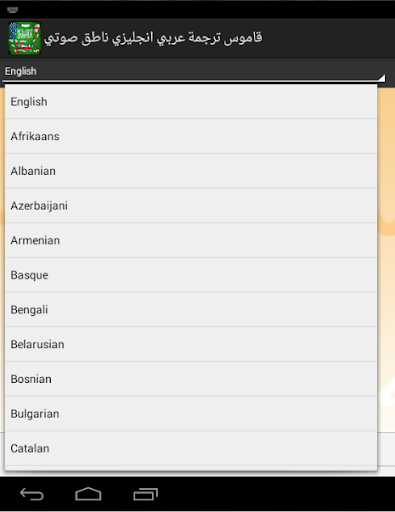Choose Albanian in the dropdown list
This screenshot has width=395, height=512.
(x=191, y=171)
